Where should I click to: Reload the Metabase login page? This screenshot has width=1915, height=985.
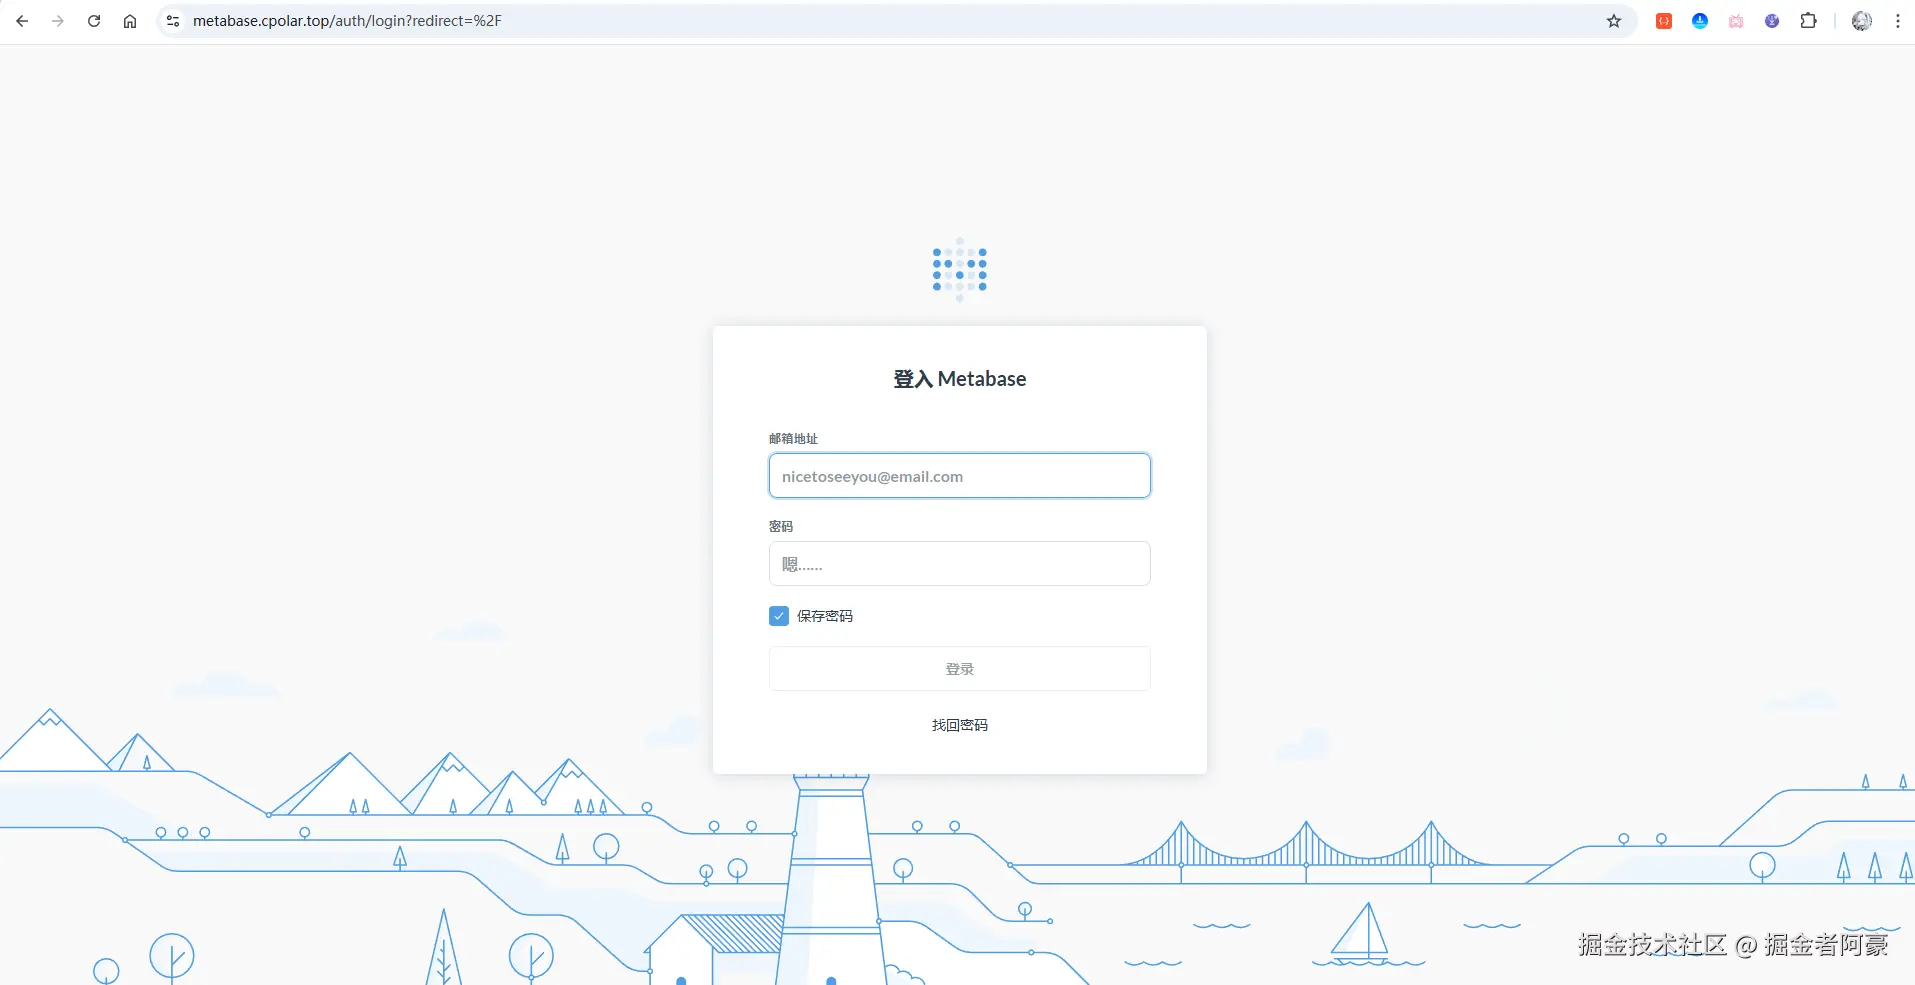click(94, 21)
